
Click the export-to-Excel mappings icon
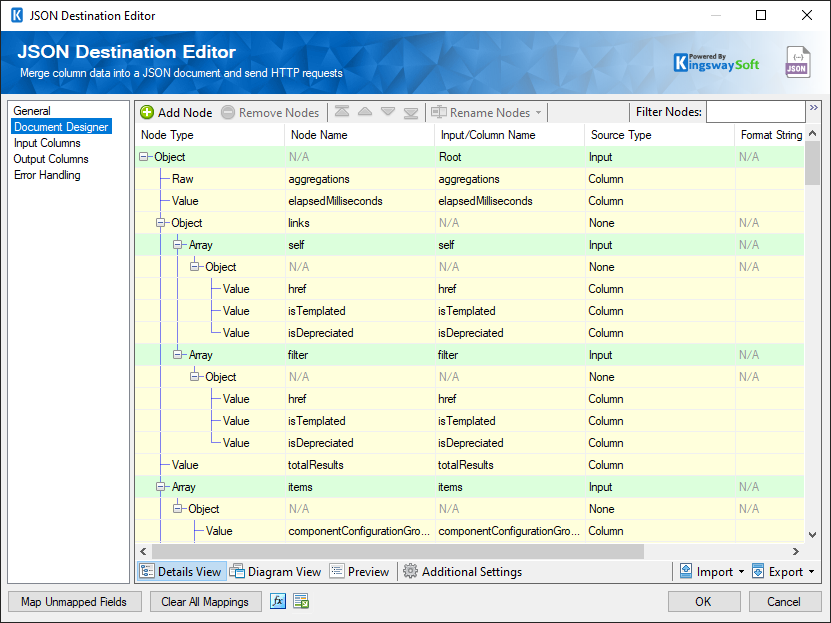299,601
